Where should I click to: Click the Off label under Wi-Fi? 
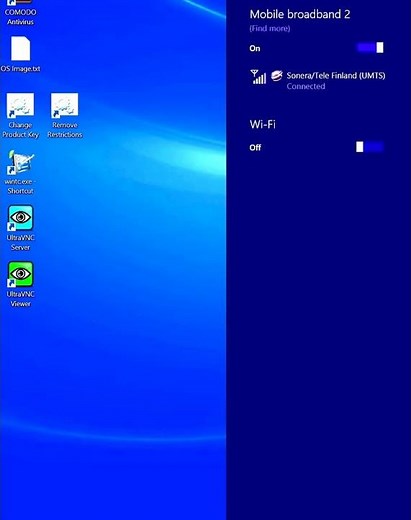[255, 148]
